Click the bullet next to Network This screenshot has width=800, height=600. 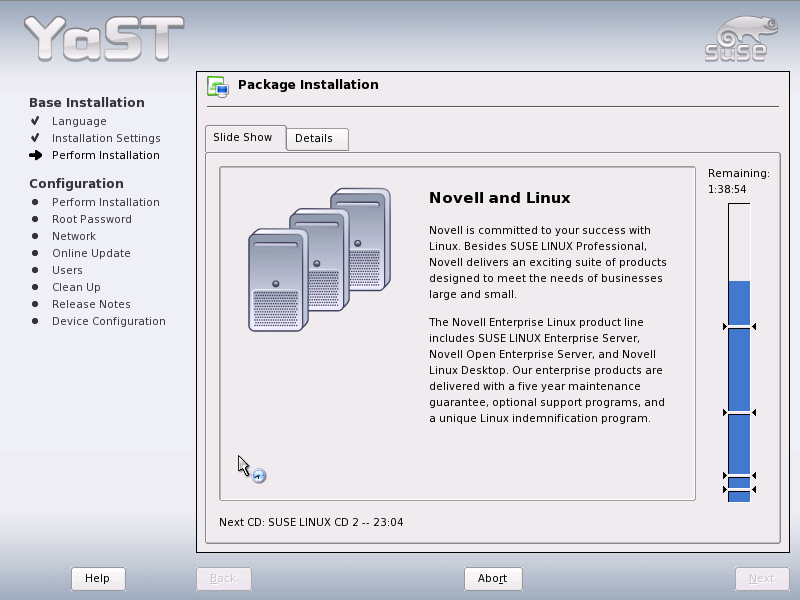pos(35,236)
